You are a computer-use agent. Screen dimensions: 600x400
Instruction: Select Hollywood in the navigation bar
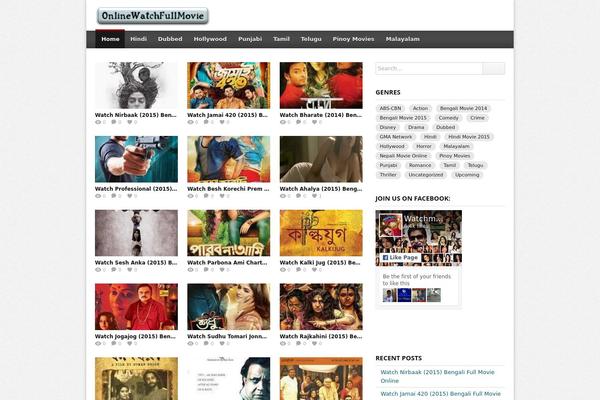click(x=210, y=39)
